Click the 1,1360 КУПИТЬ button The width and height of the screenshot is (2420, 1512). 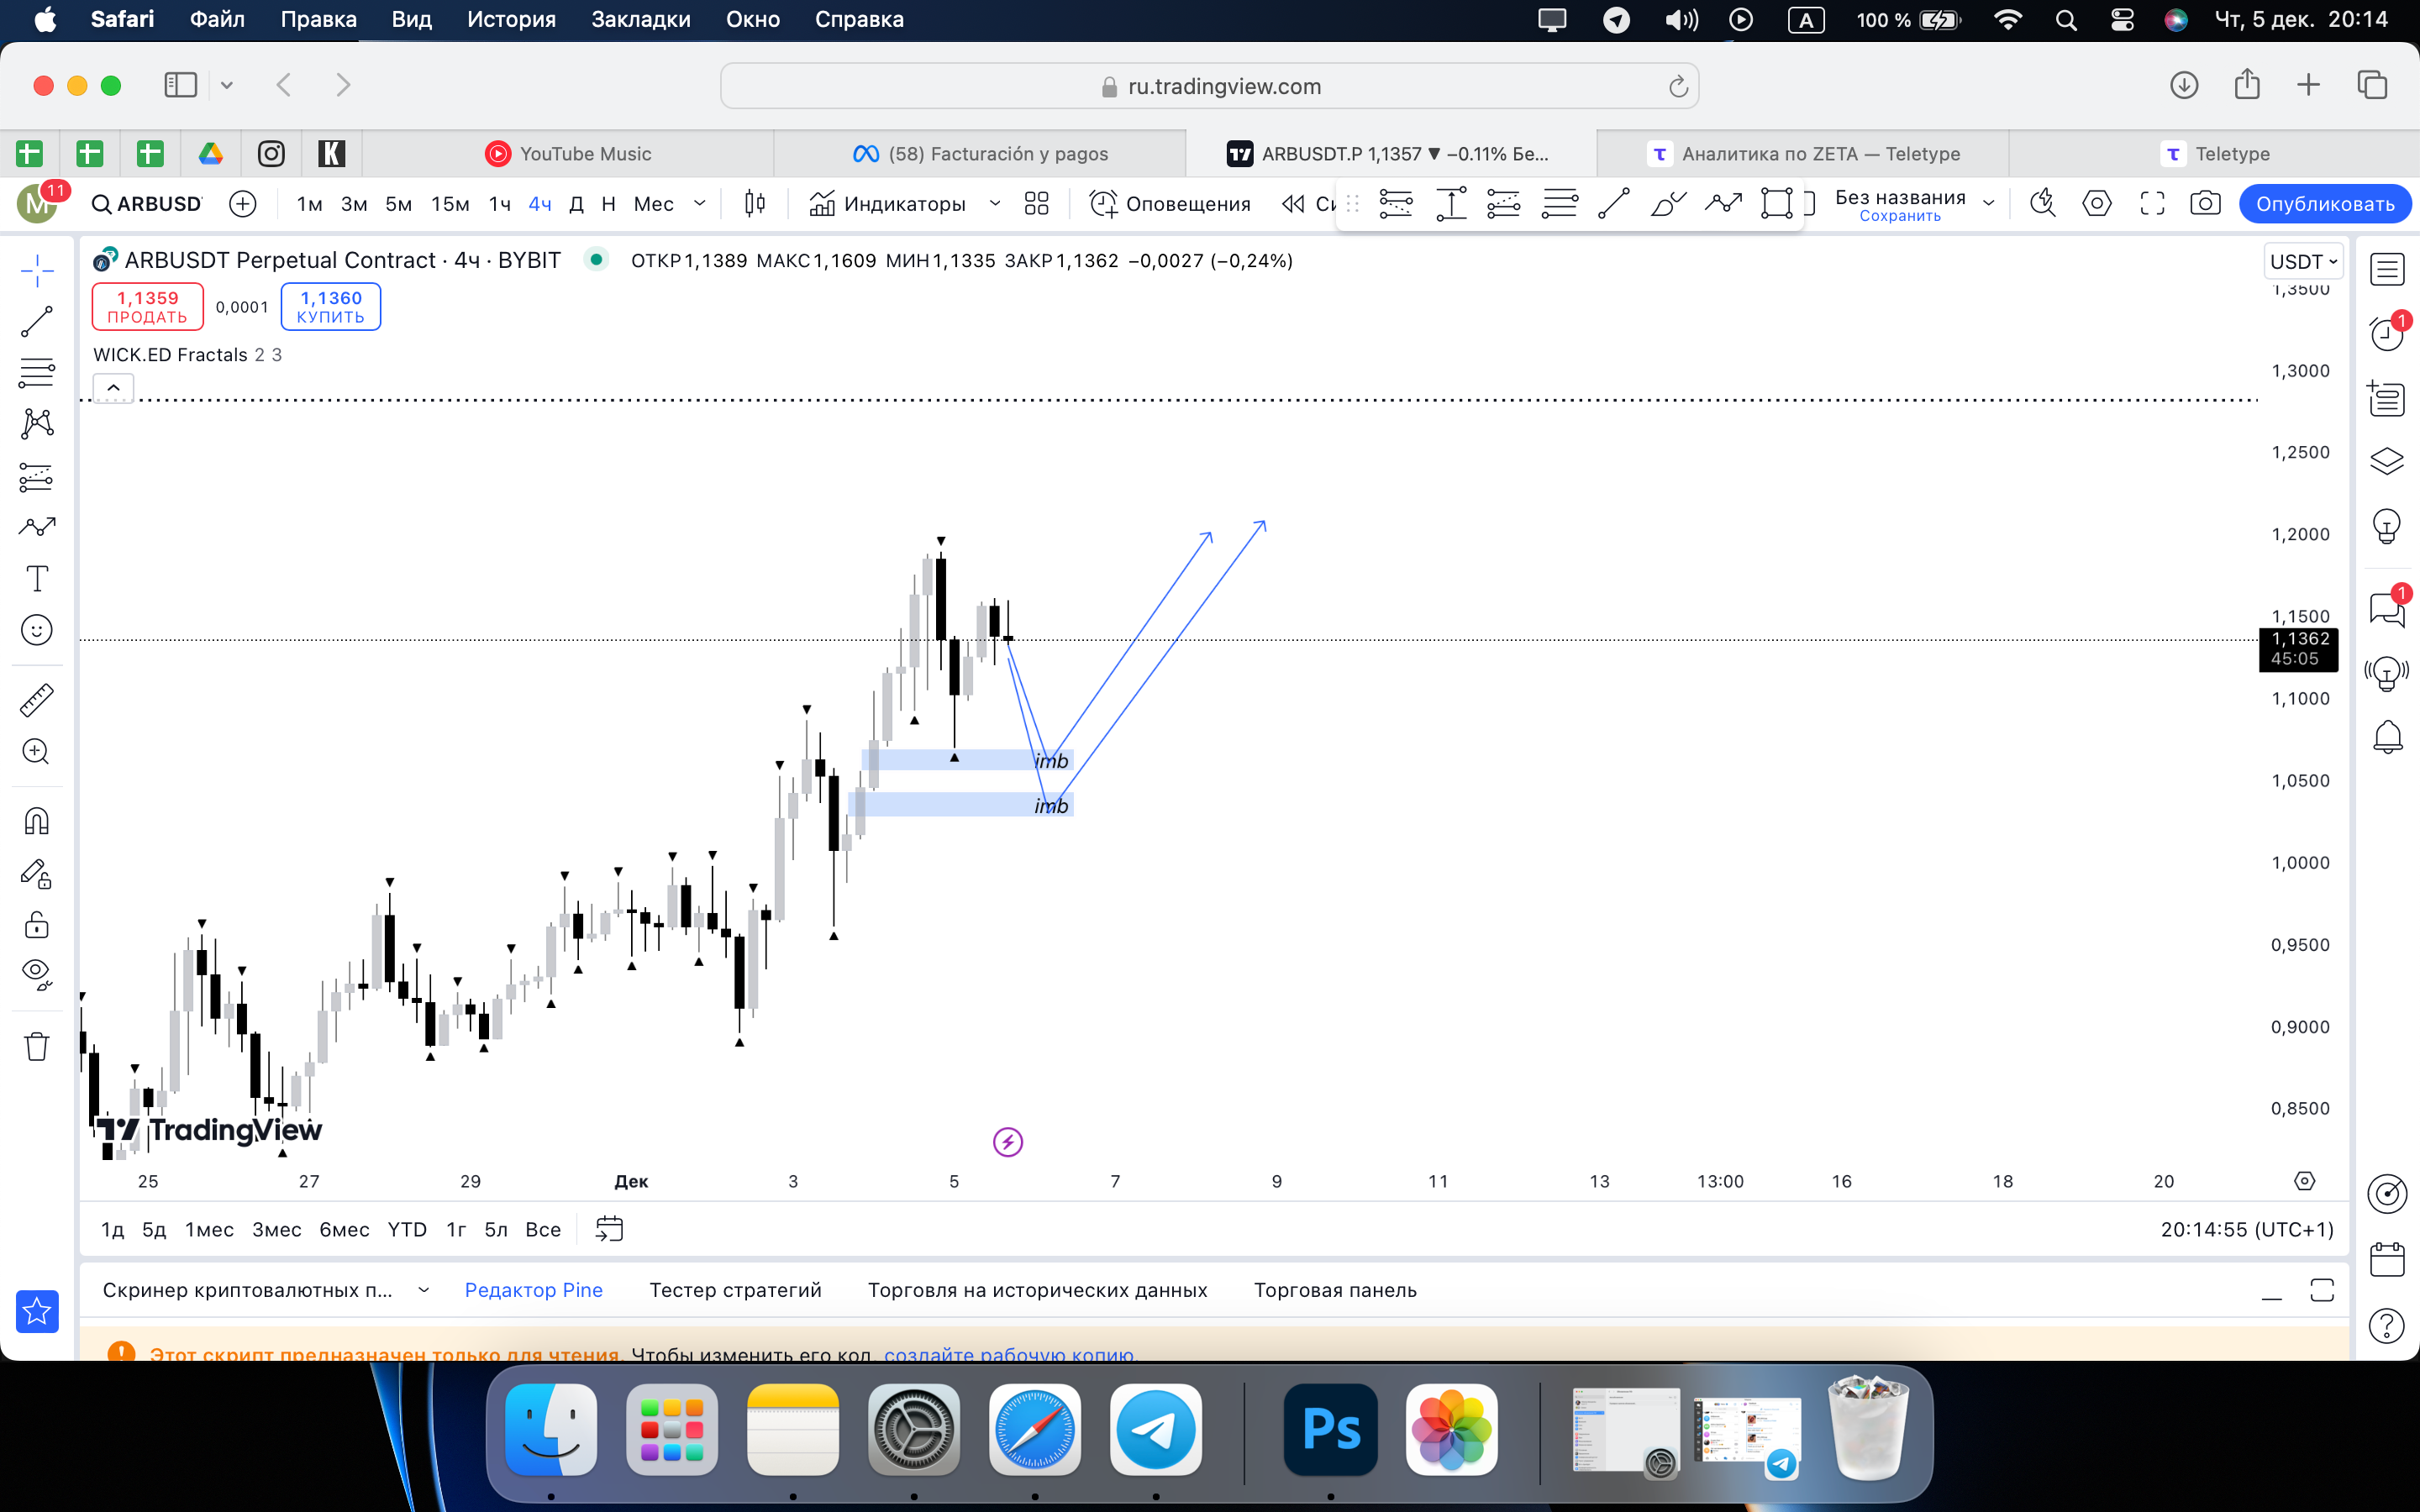[x=331, y=307]
